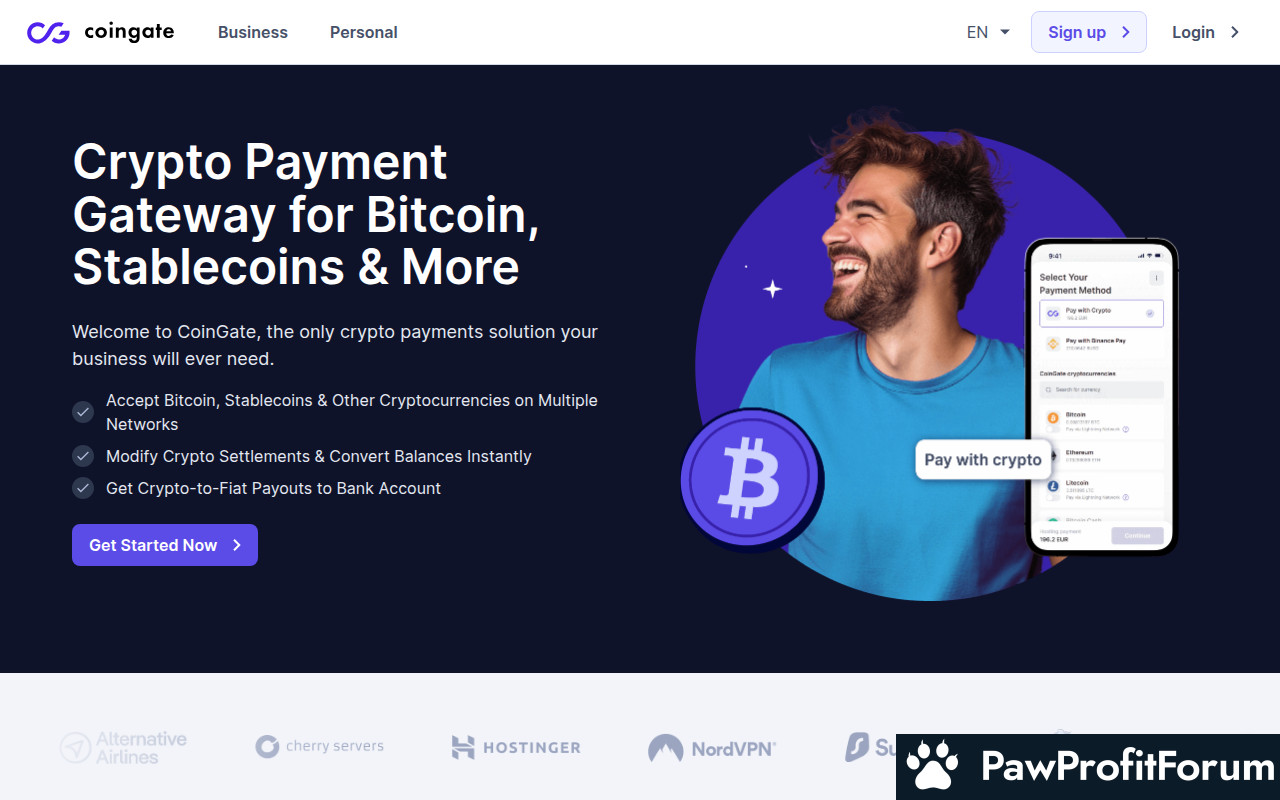
Task: Click the cherry servers logo
Action: [319, 746]
